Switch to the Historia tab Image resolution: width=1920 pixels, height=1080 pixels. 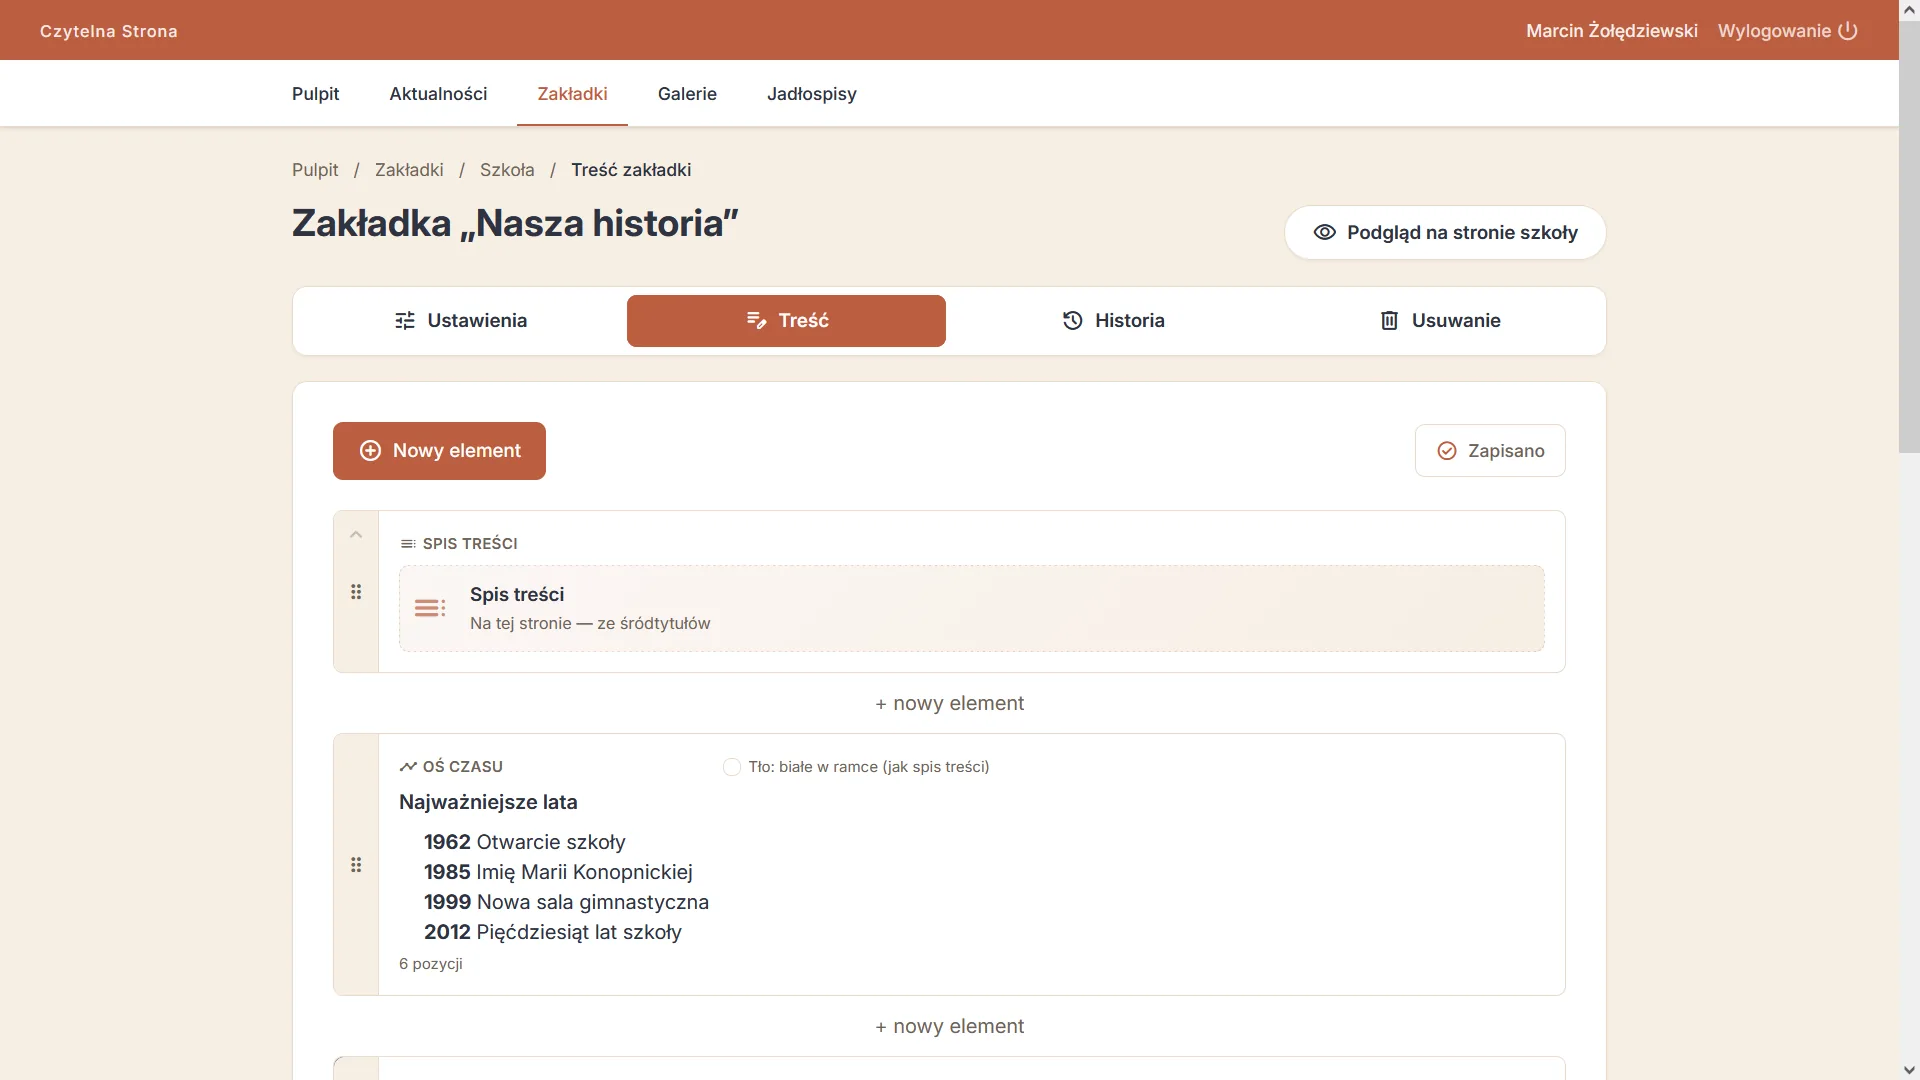[x=1113, y=321]
